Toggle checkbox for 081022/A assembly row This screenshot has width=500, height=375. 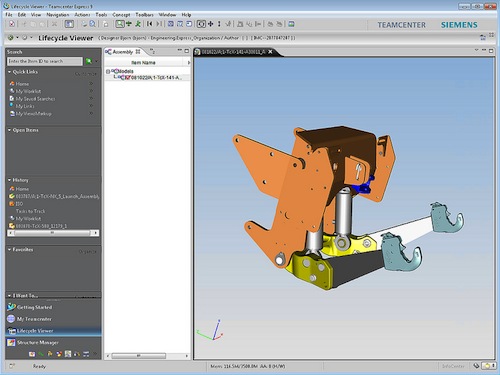(x=128, y=78)
